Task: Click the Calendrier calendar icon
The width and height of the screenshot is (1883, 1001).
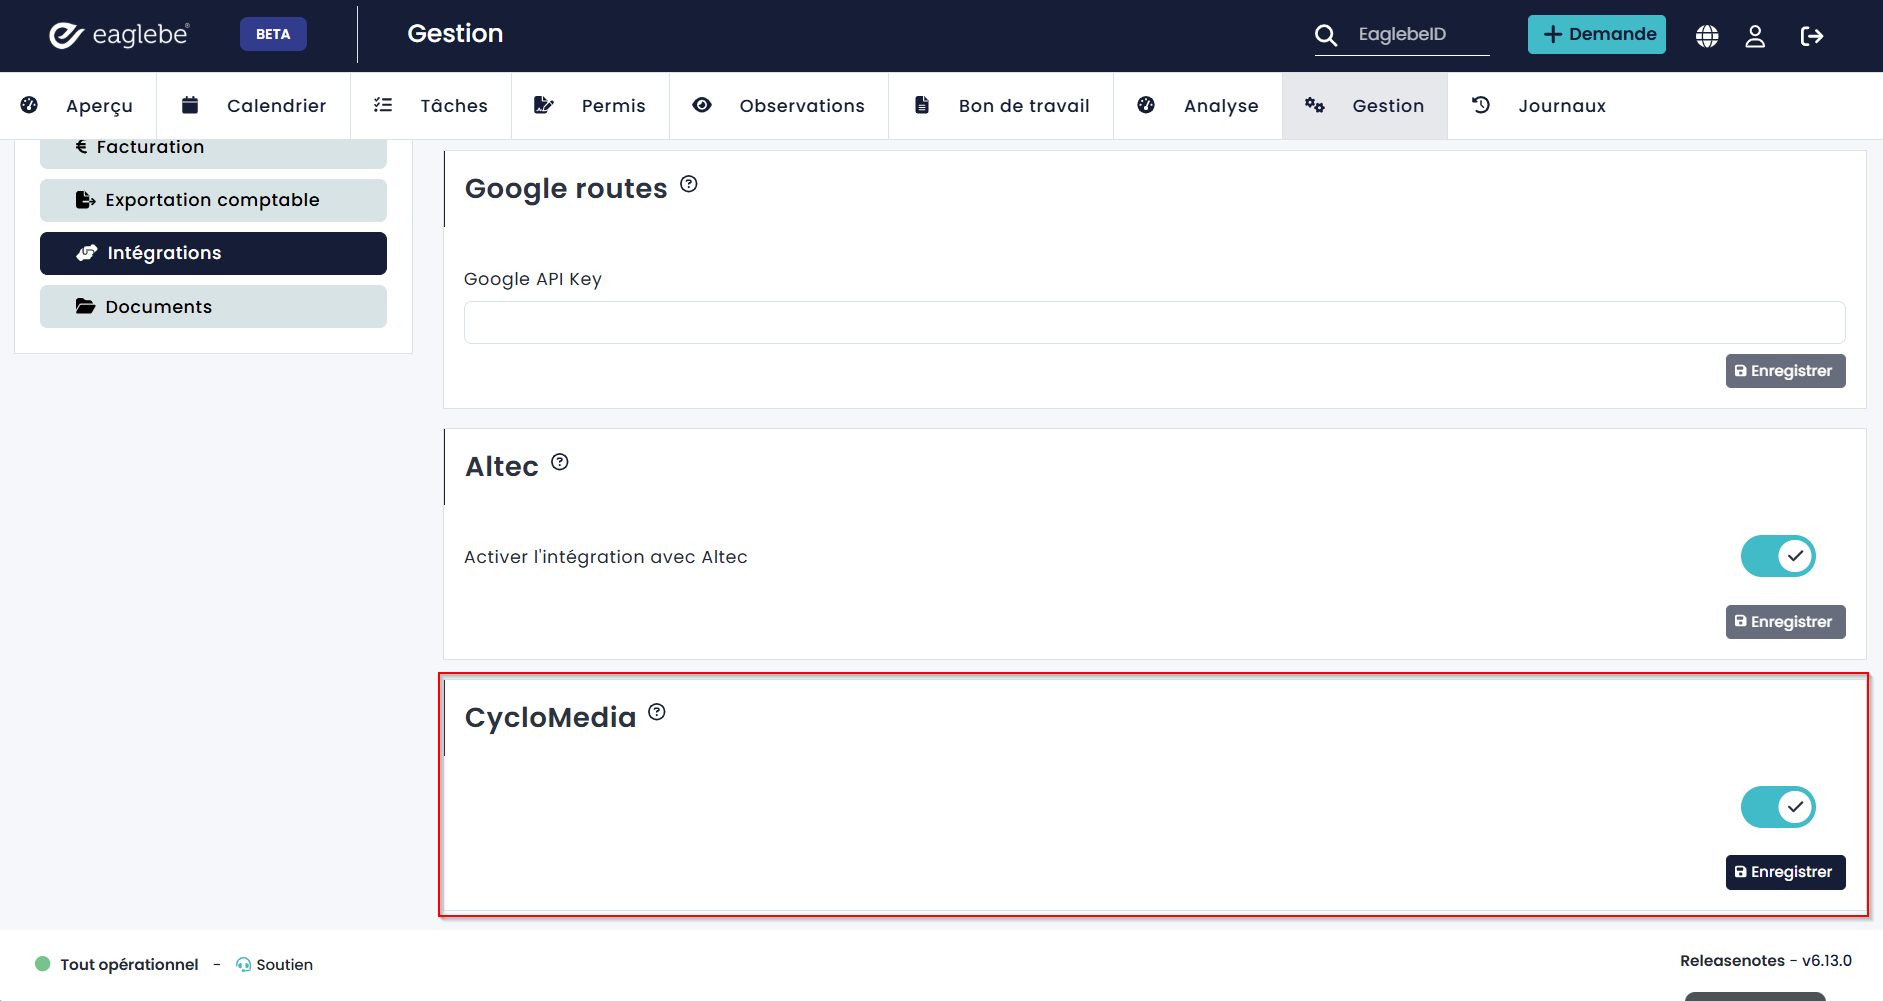Action: coord(190,105)
